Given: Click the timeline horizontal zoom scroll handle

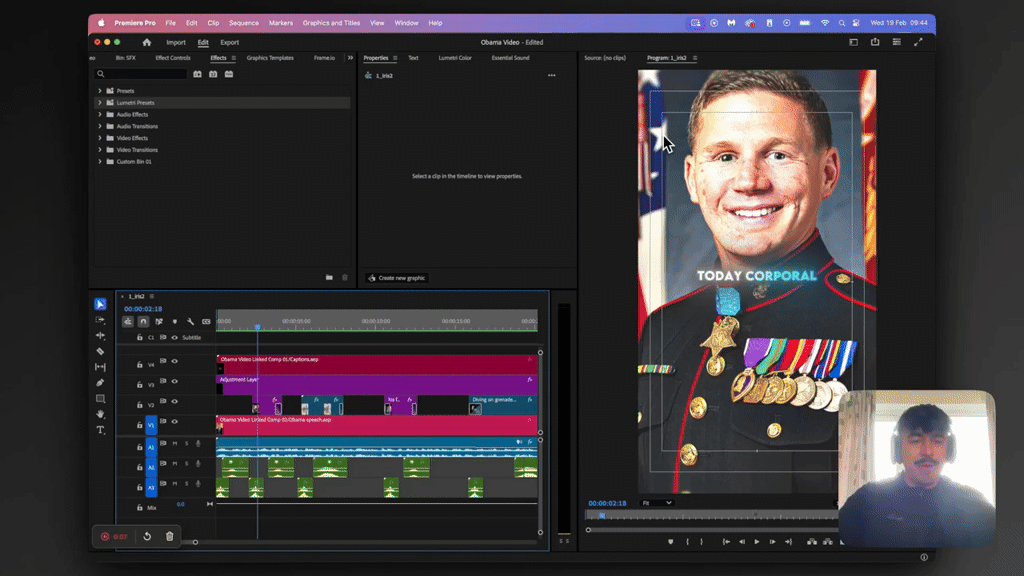Looking at the screenshot, I should pyautogui.click(x=195, y=542).
